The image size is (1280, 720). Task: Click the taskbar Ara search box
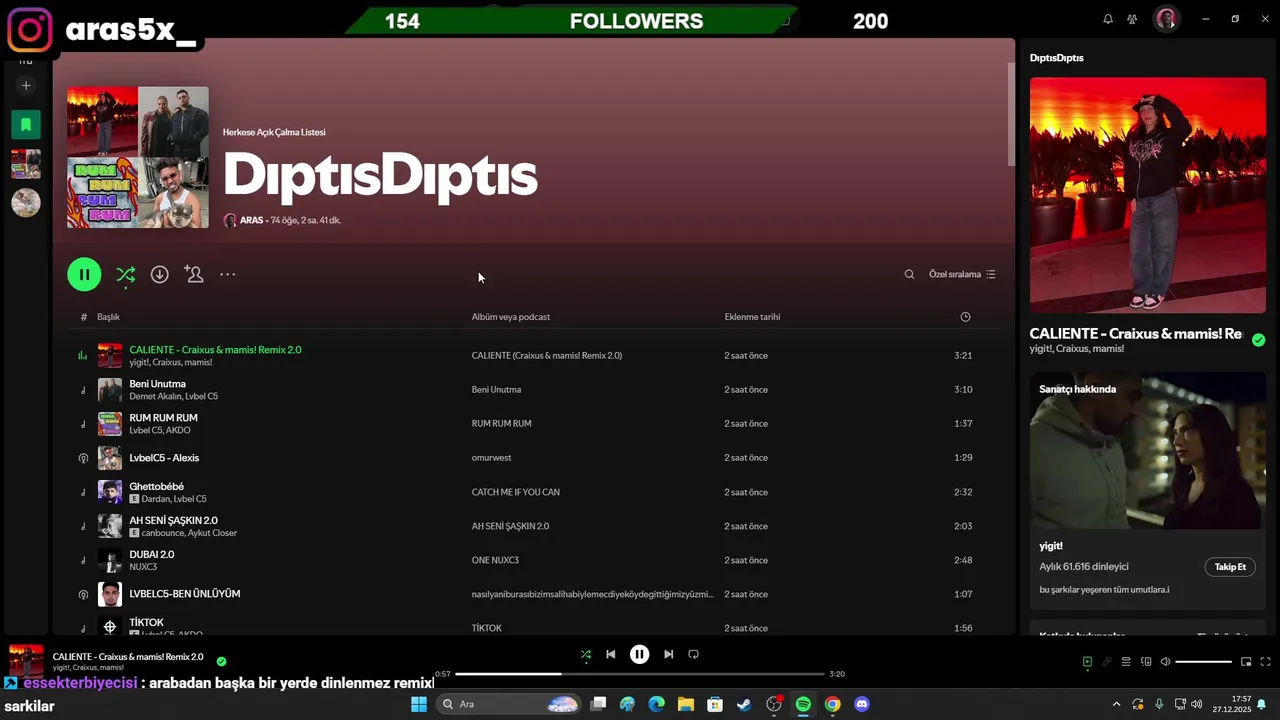tap(510, 704)
